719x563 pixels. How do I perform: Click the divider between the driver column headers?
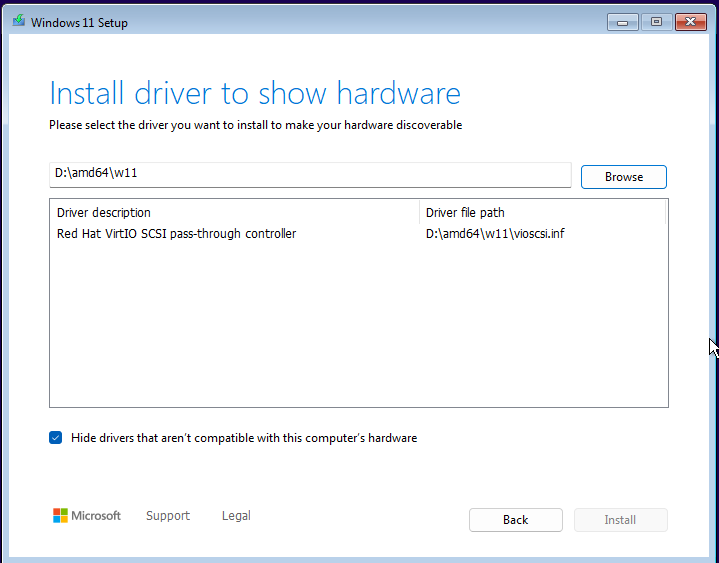click(419, 212)
